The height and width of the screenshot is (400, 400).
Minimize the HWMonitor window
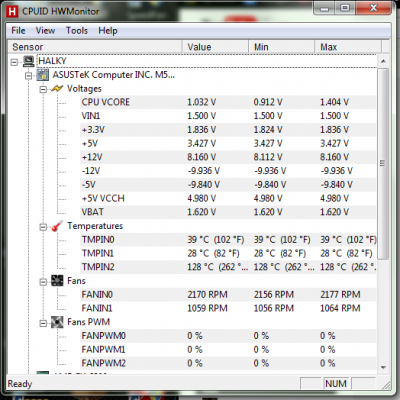[x=324, y=8]
